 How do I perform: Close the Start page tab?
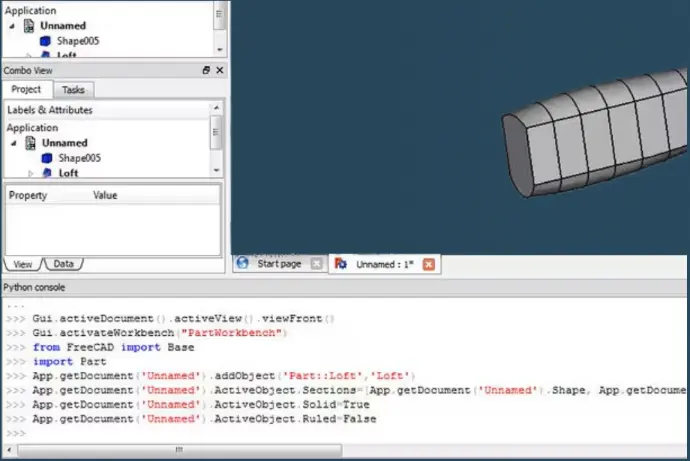[x=316, y=264]
